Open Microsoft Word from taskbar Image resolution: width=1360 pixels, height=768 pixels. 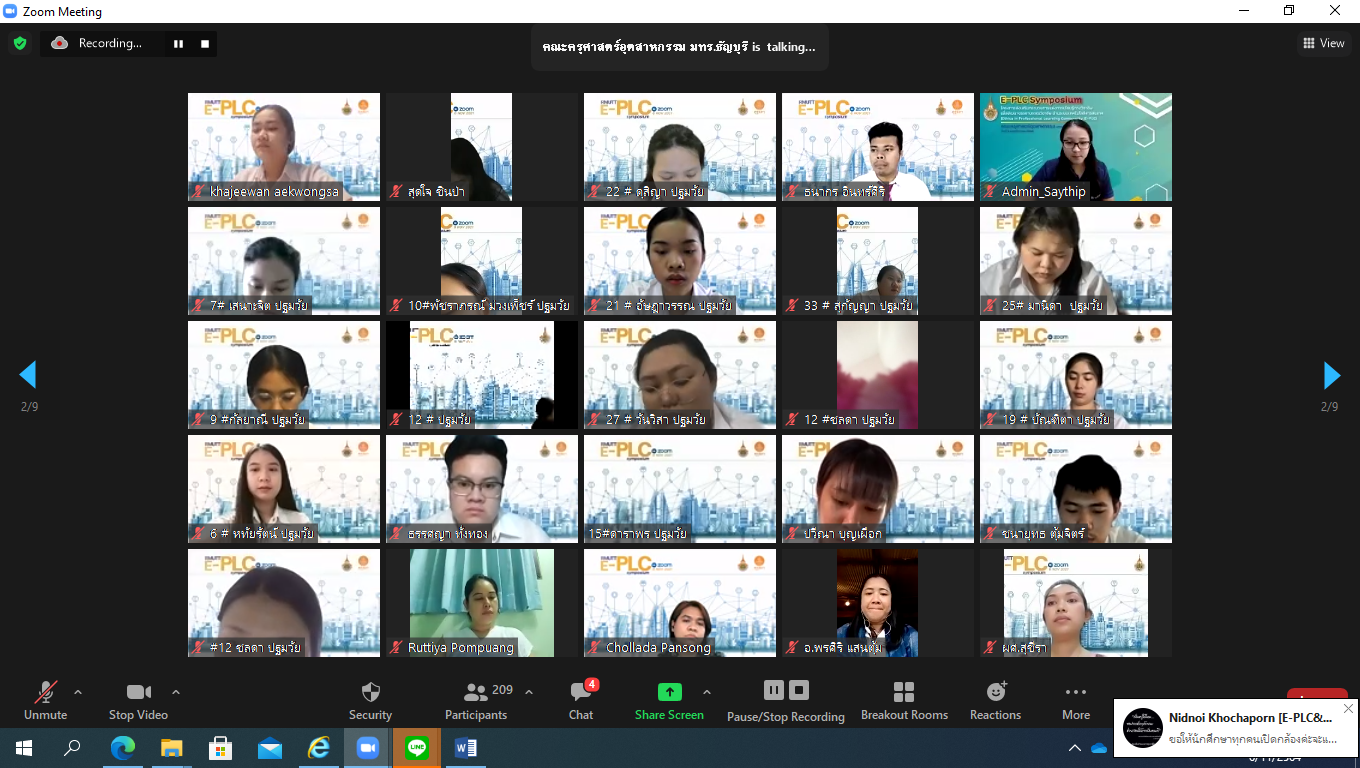click(x=466, y=748)
